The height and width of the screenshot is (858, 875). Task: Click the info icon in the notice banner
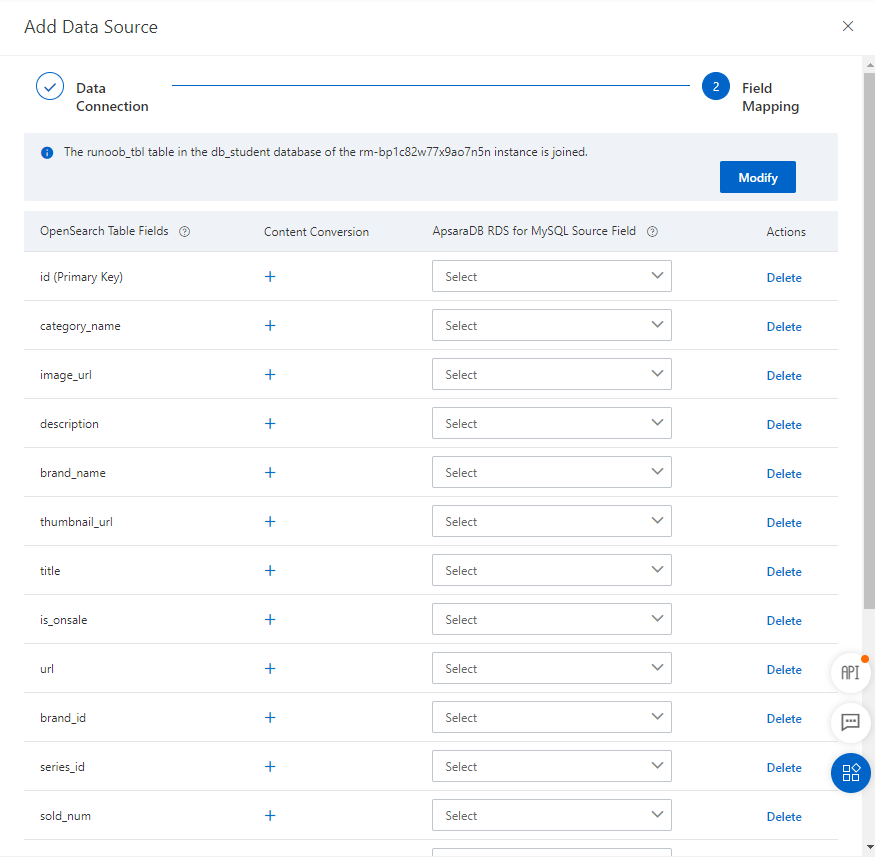tap(47, 153)
